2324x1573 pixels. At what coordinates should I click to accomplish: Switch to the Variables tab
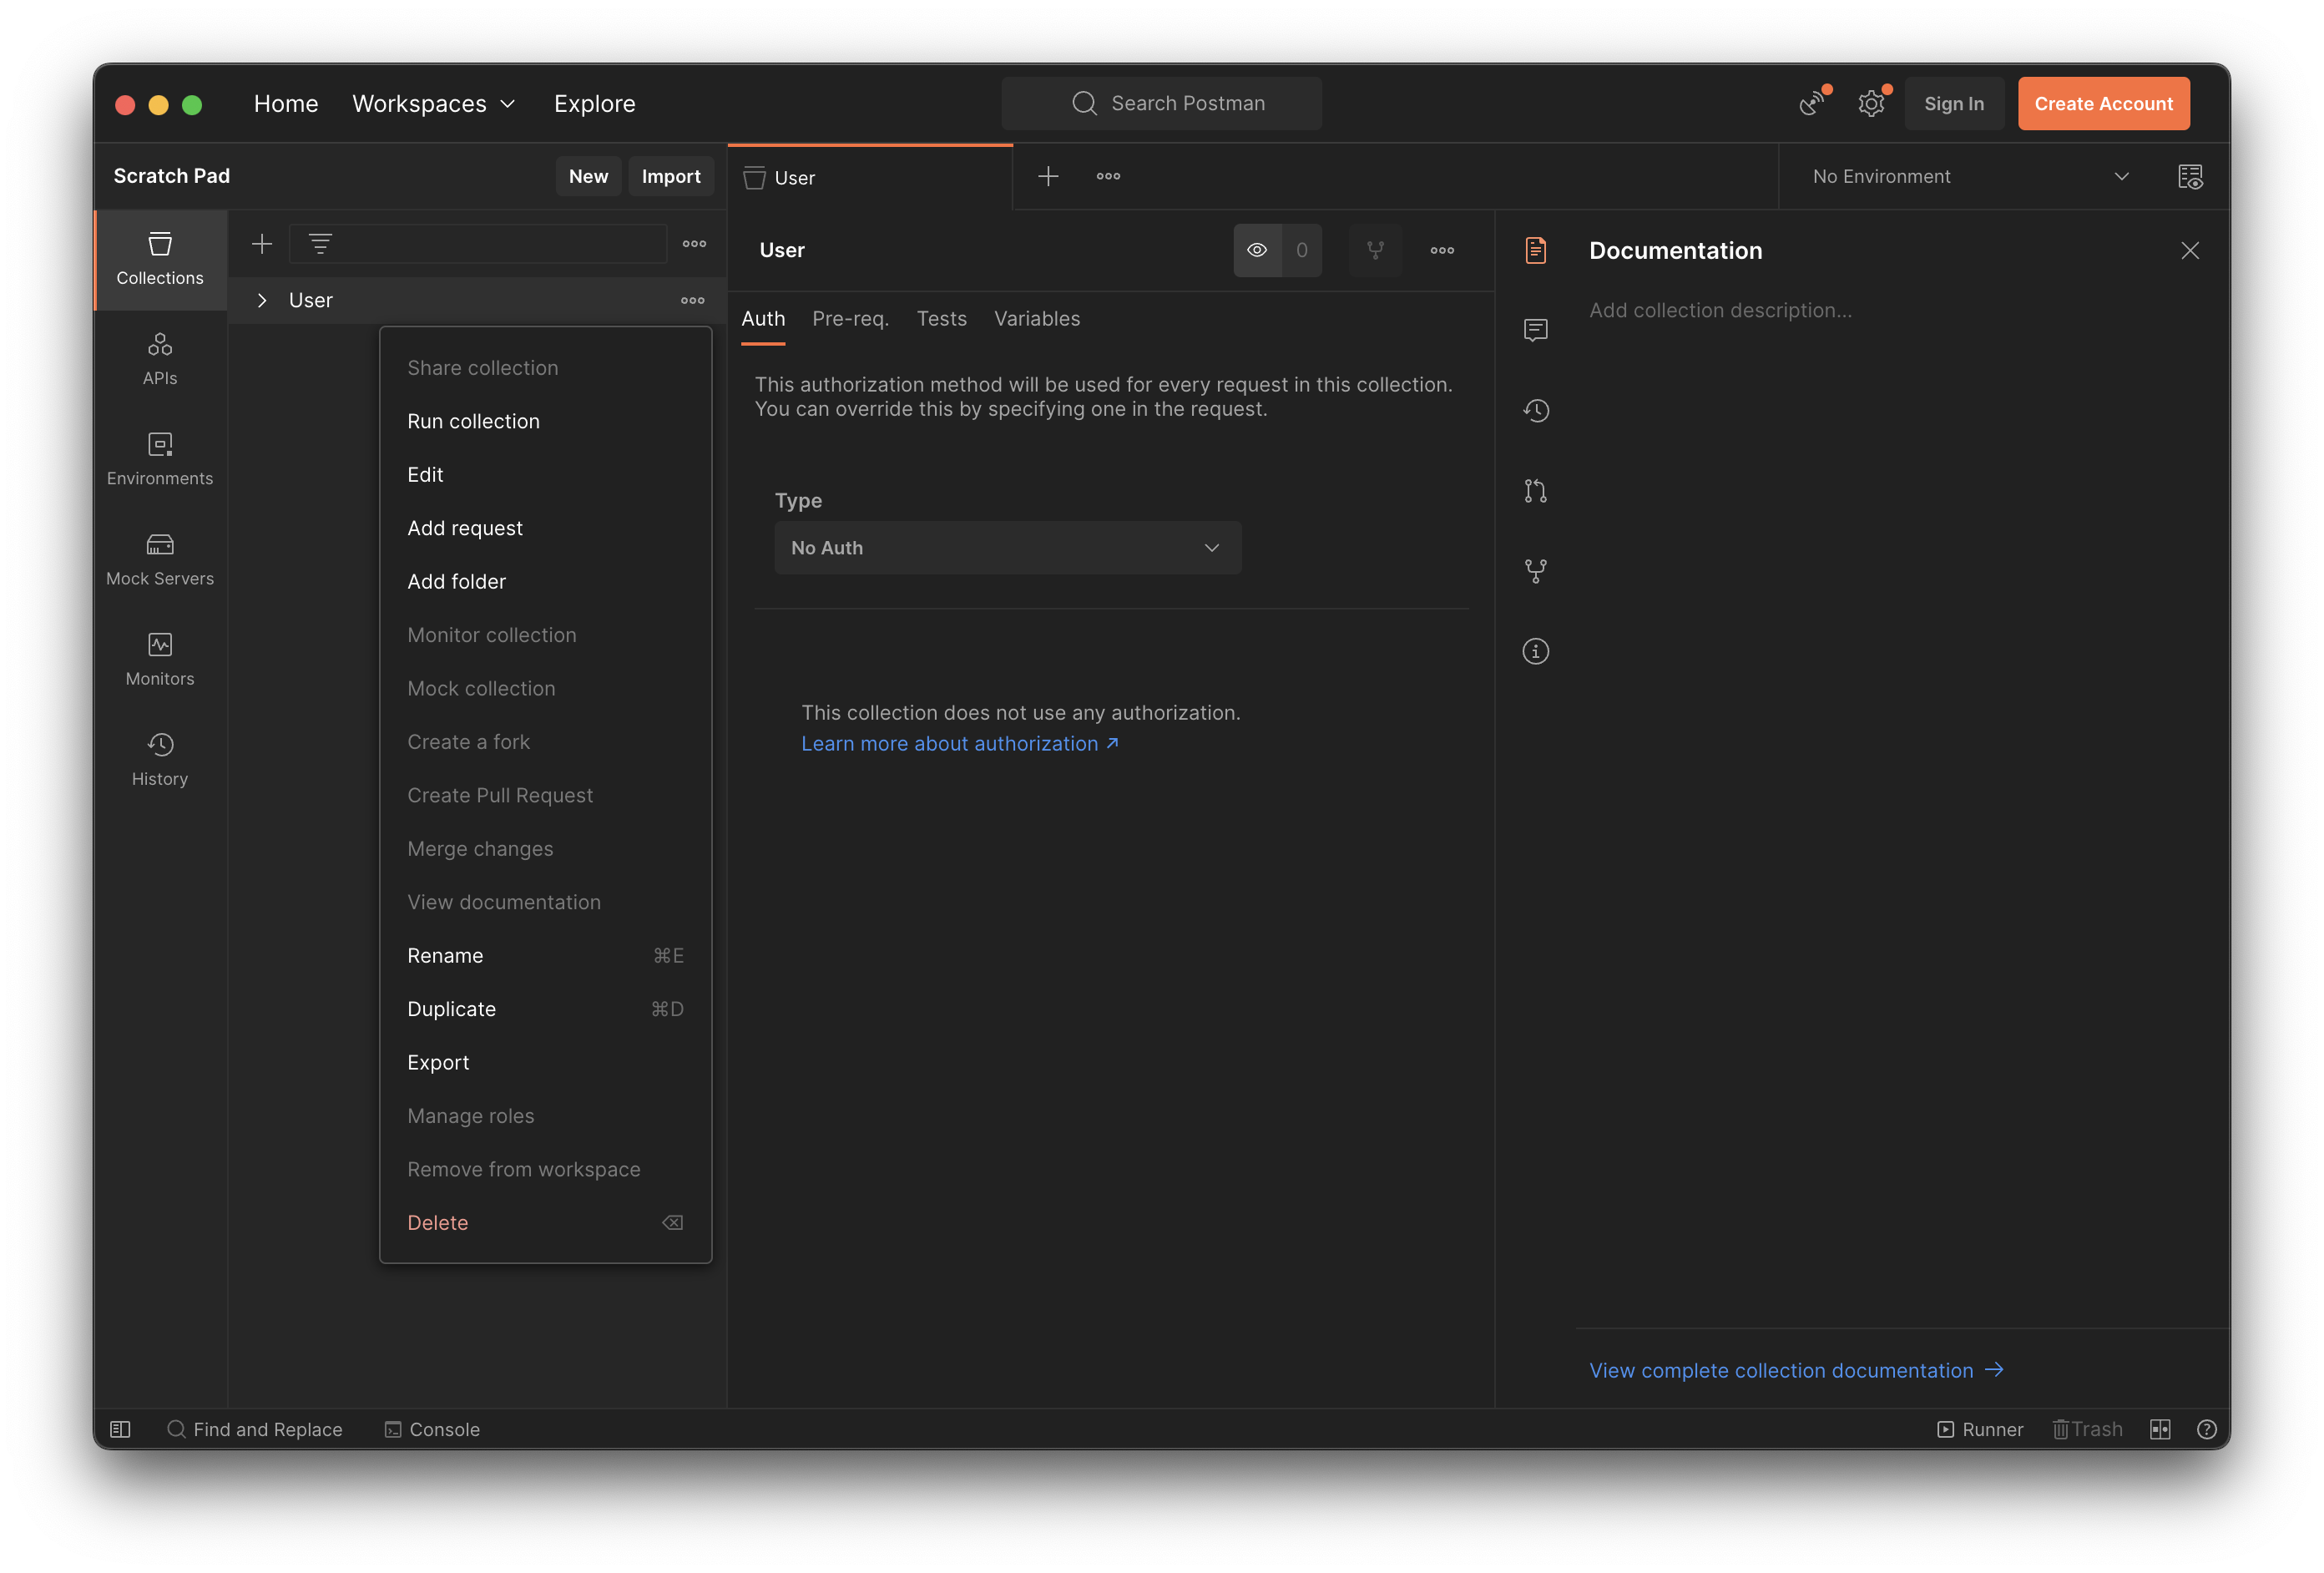point(1036,318)
